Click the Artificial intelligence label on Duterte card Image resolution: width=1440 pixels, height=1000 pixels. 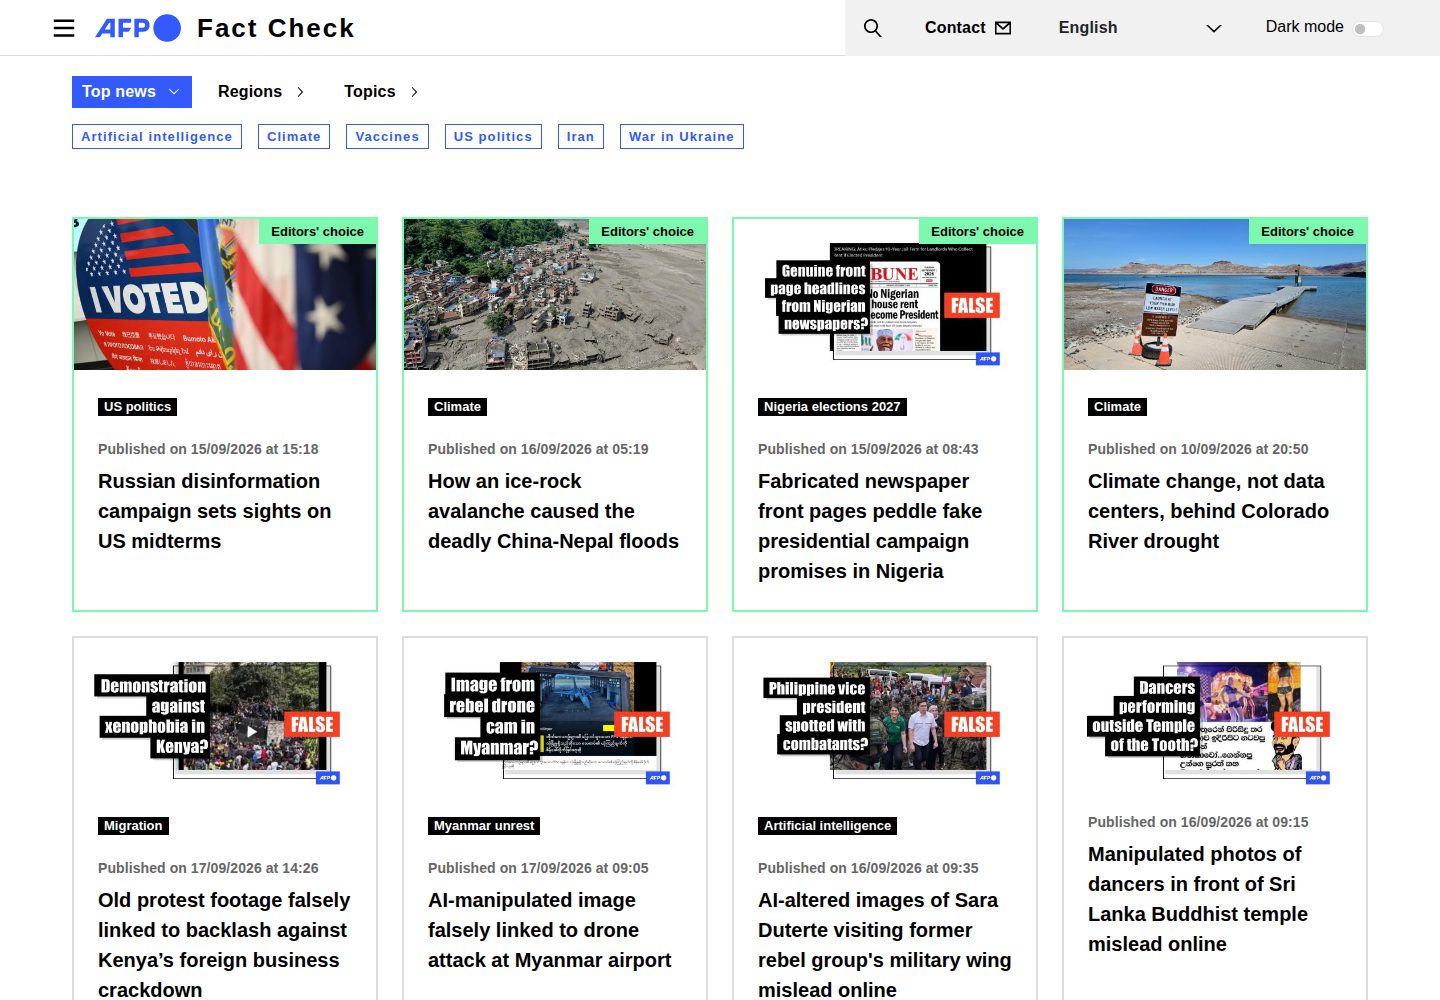[x=827, y=826]
